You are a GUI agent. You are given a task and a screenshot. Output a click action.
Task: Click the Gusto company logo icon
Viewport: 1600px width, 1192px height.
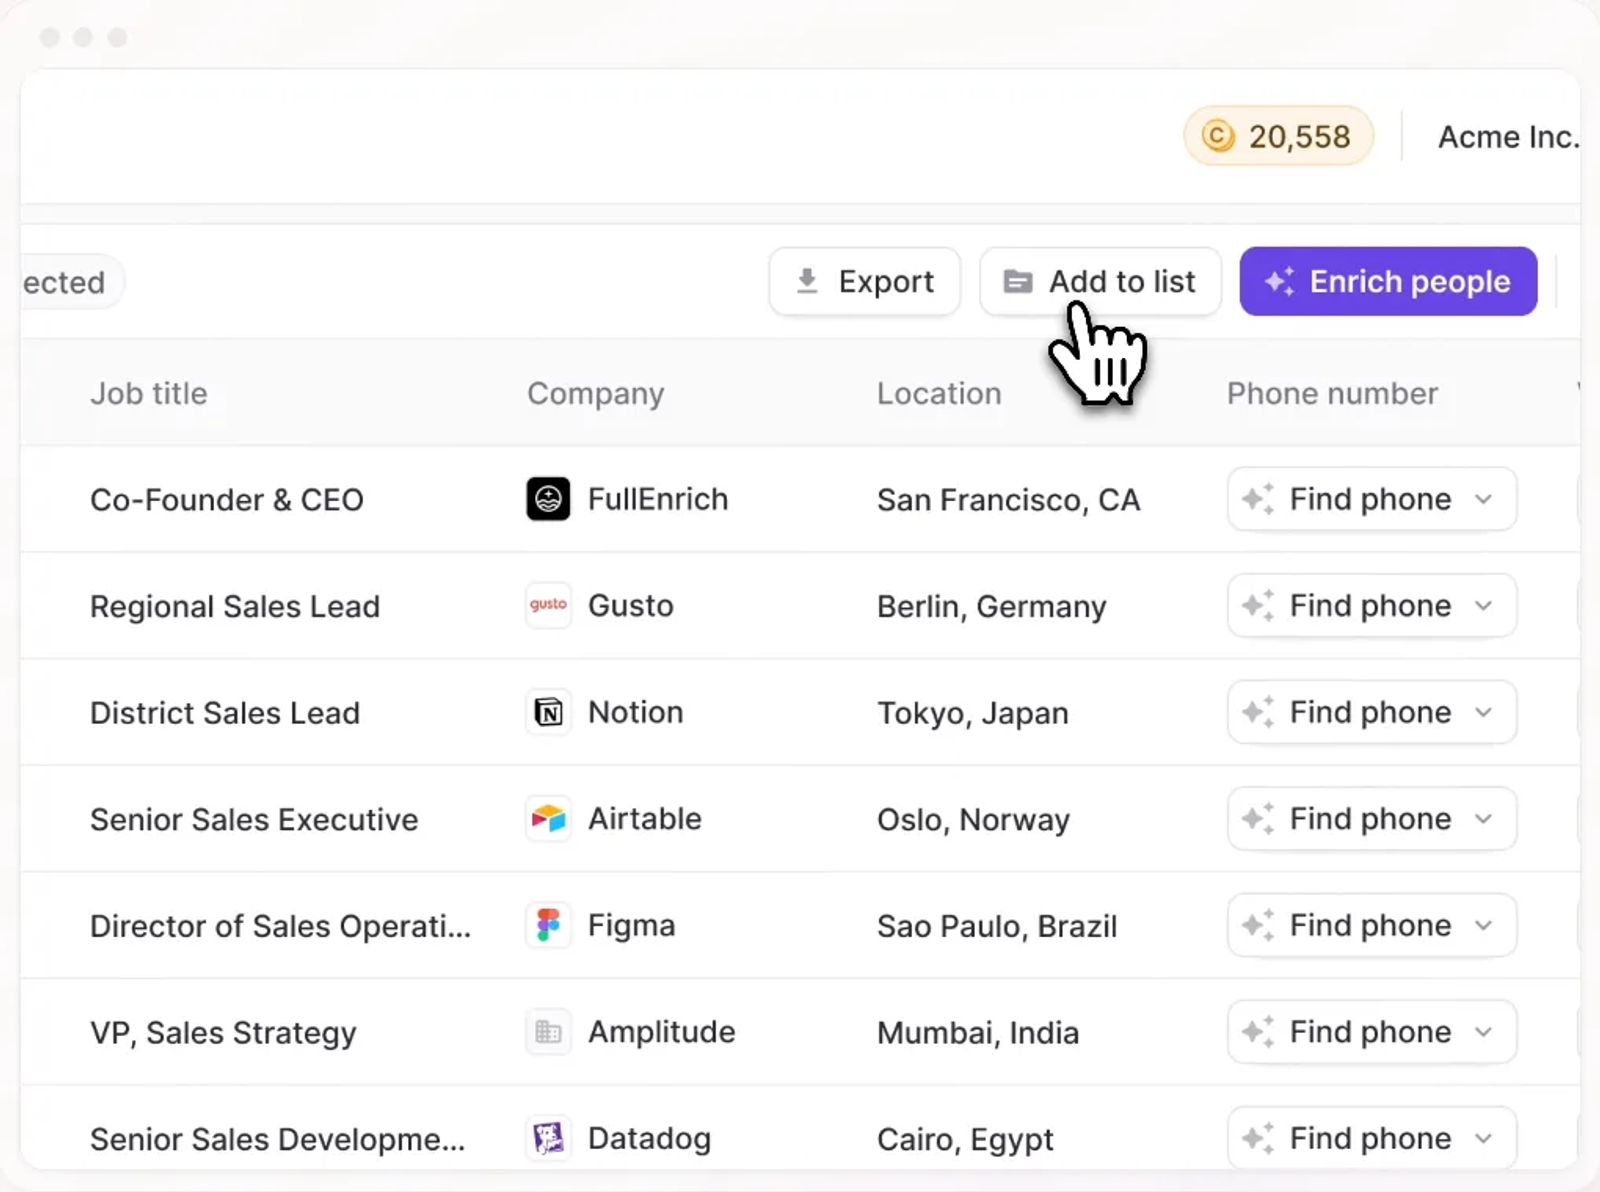(548, 605)
